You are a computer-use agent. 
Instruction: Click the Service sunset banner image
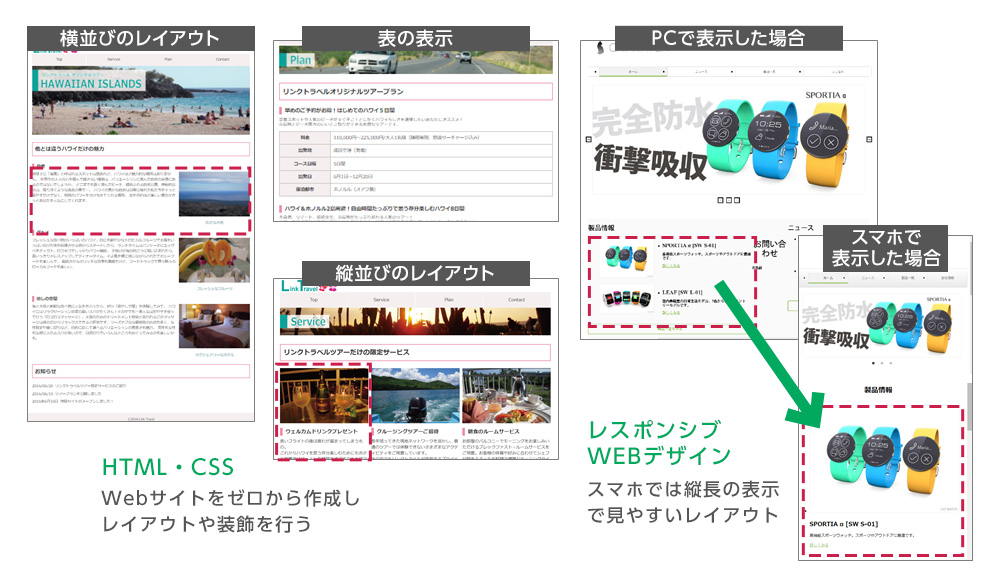click(x=415, y=322)
